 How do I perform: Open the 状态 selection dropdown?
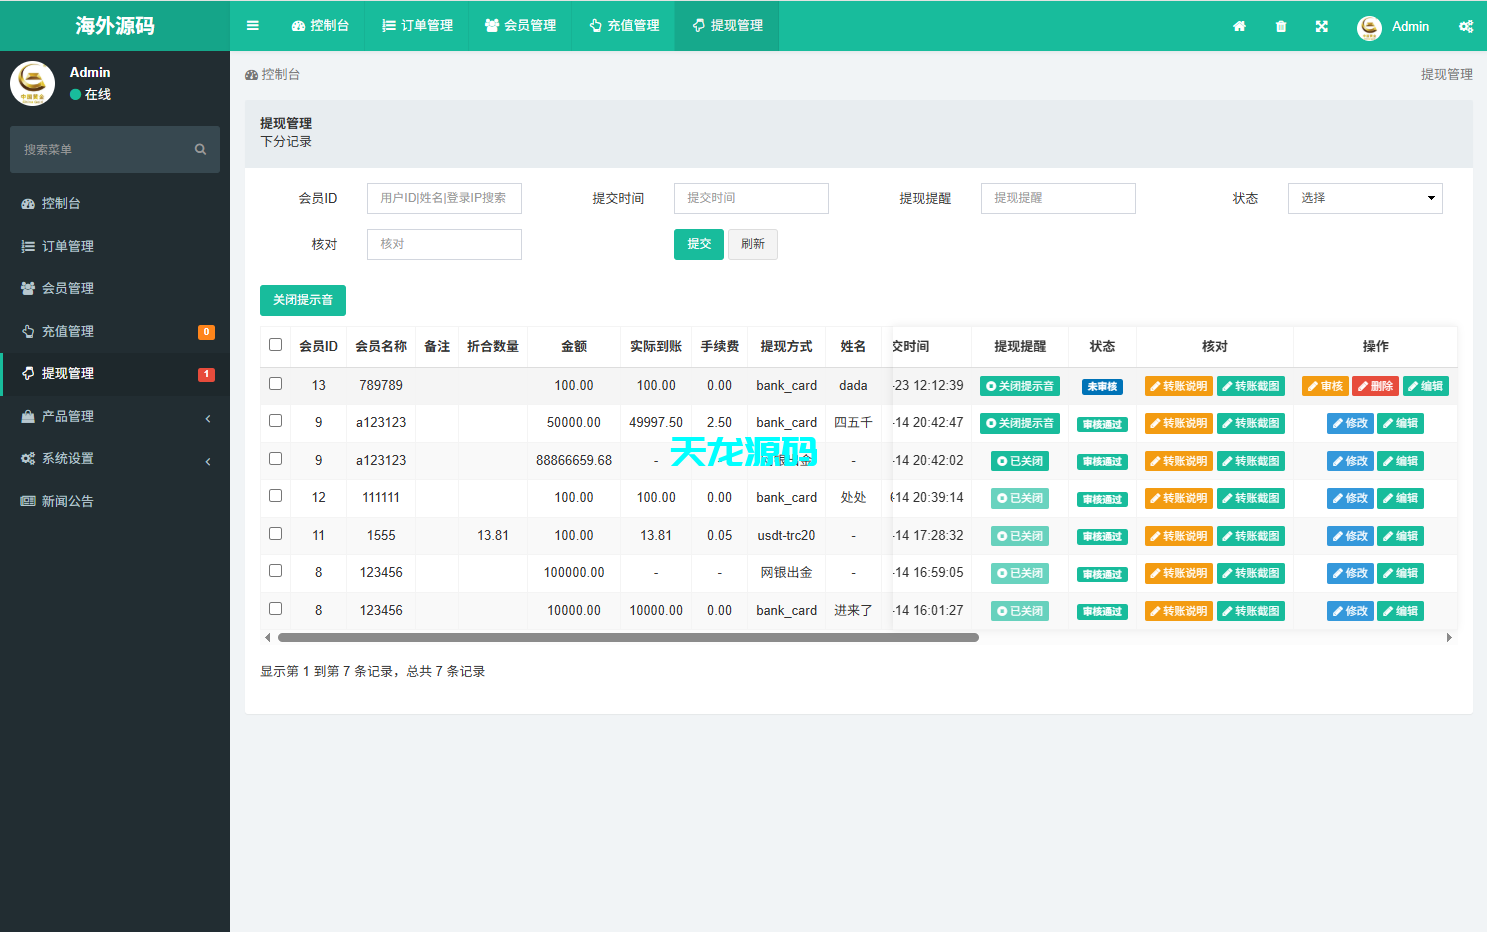click(1365, 198)
